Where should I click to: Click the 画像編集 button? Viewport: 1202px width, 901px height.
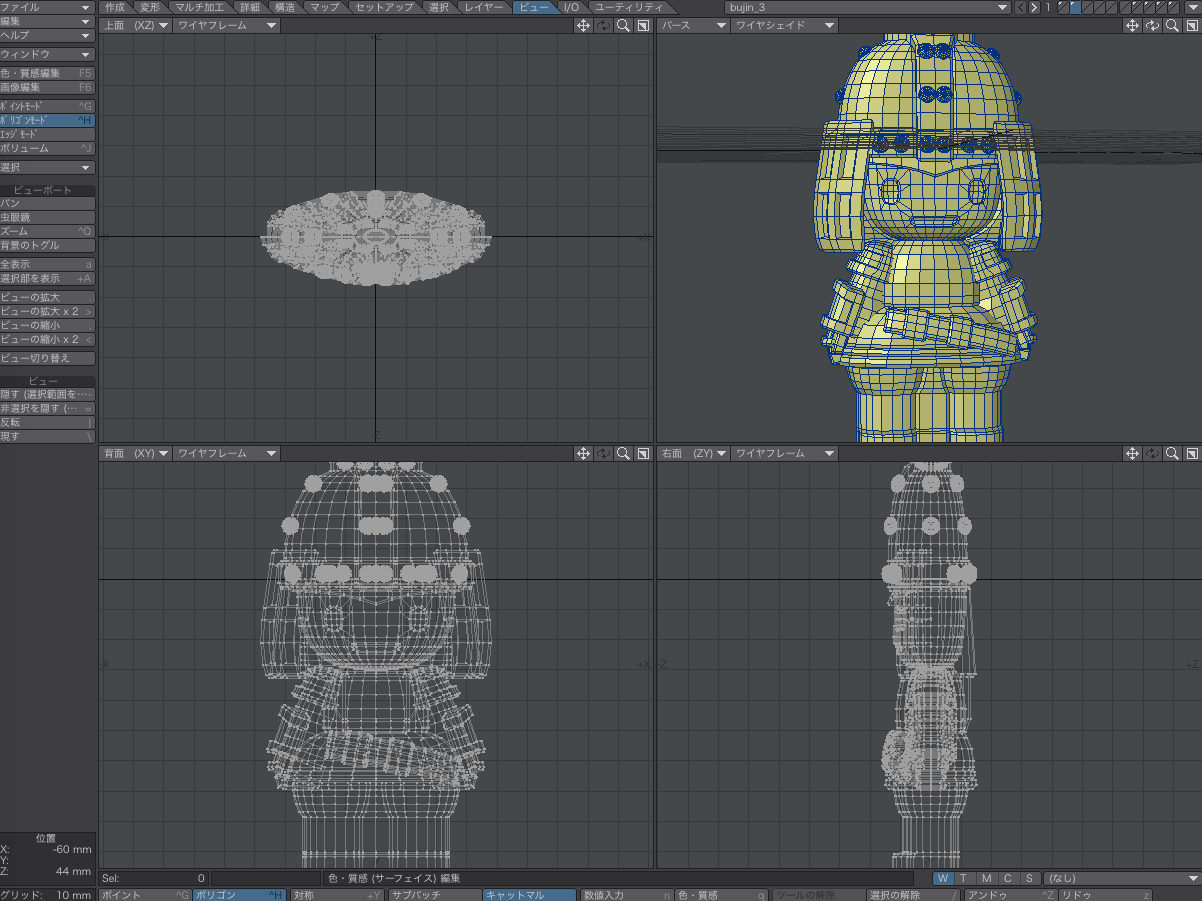click(x=48, y=88)
